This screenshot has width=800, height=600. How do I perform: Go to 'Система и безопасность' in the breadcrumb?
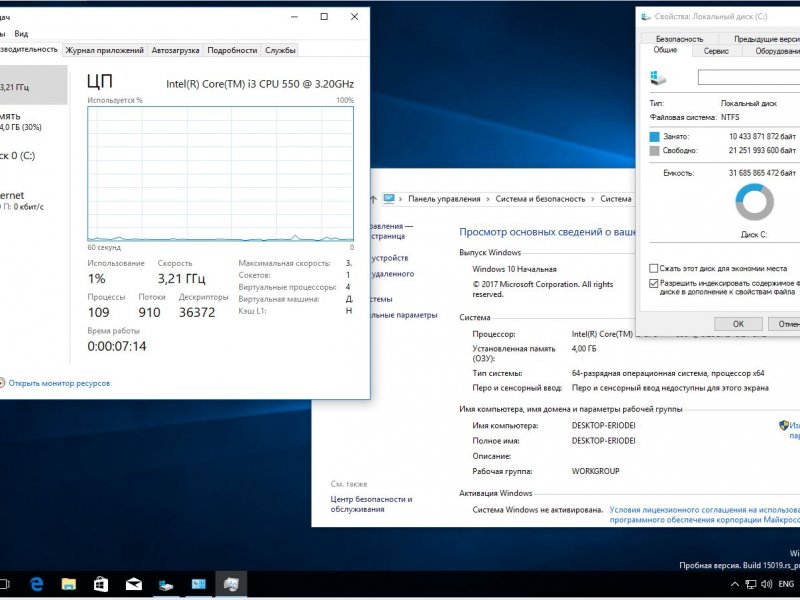point(540,199)
